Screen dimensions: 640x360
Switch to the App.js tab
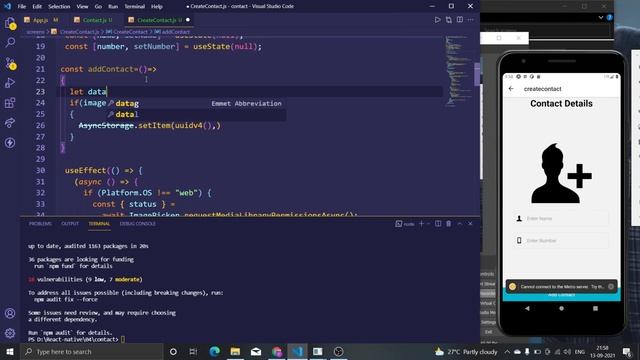click(41, 20)
